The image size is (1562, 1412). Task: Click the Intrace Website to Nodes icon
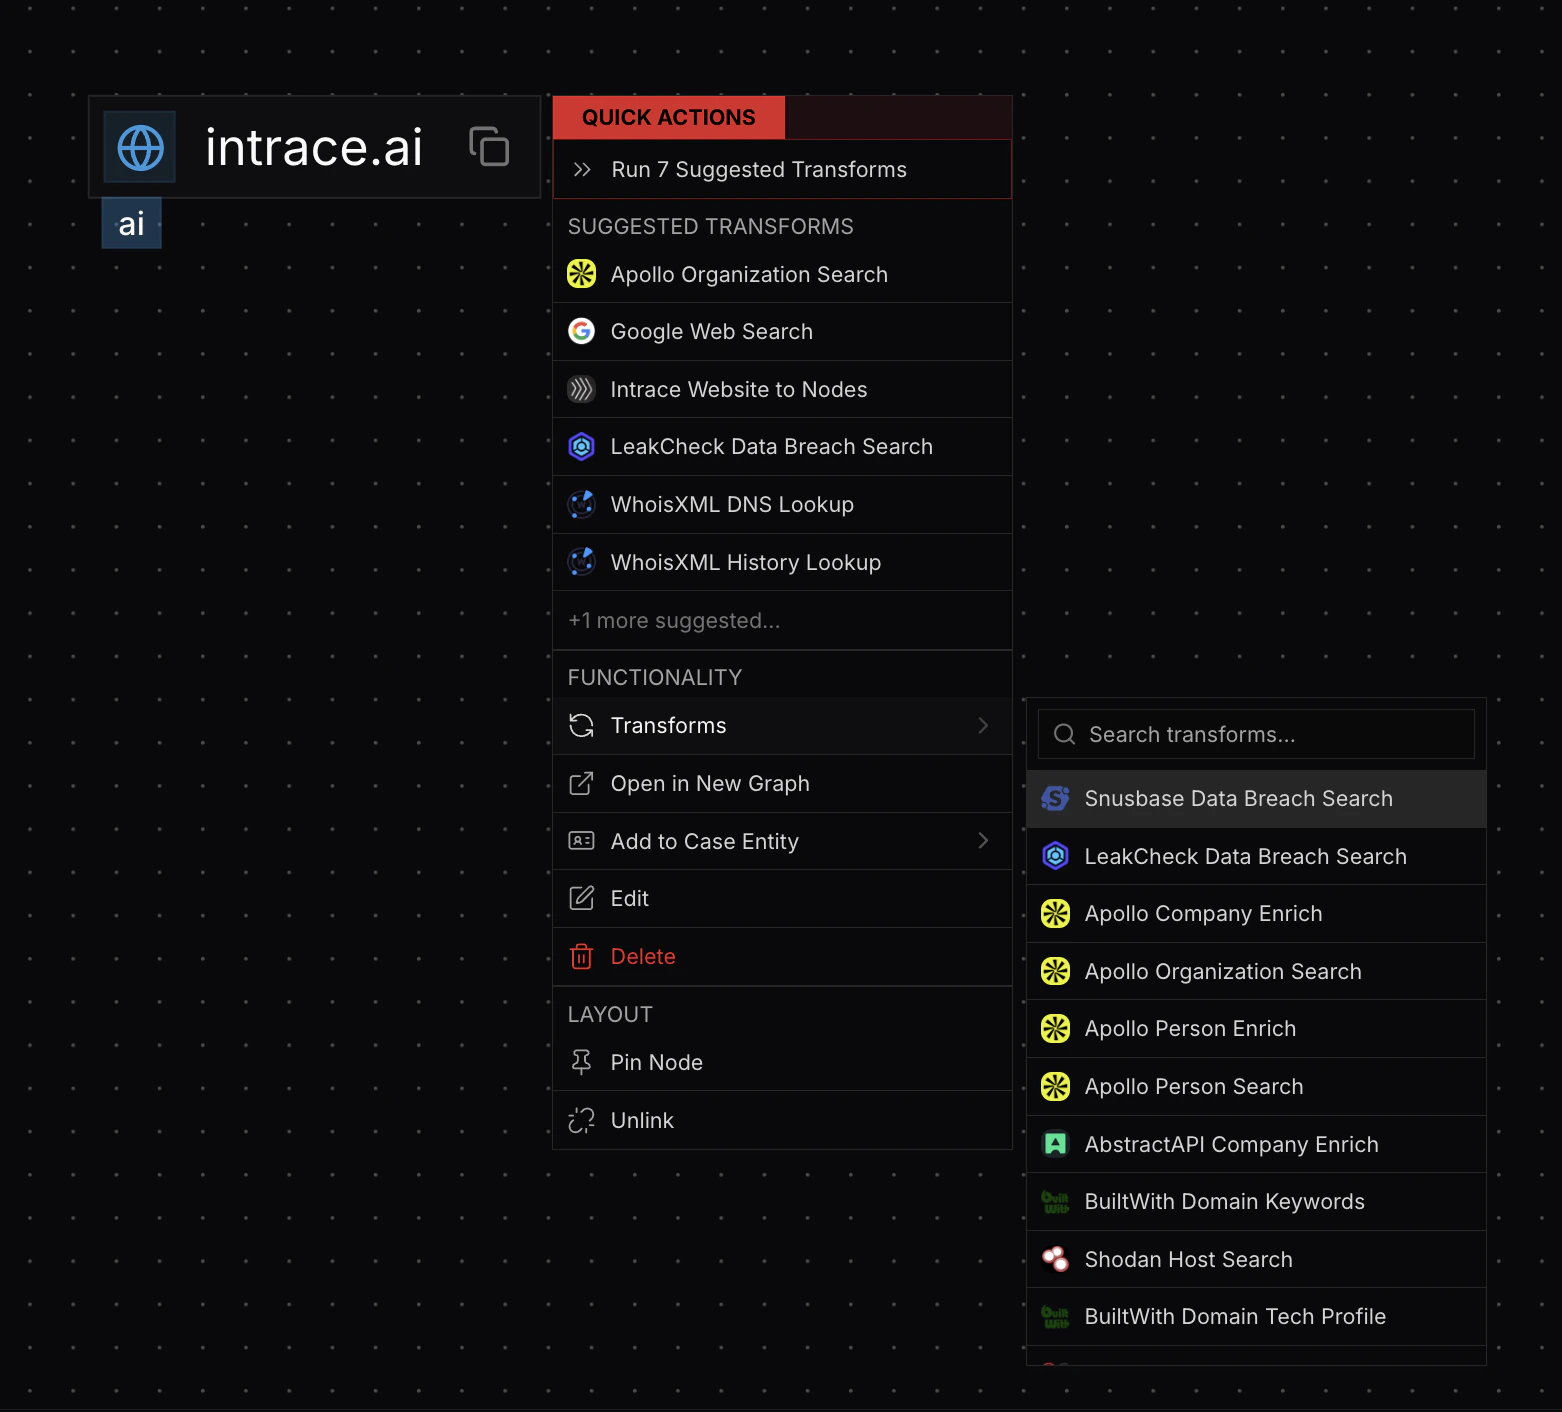582,389
